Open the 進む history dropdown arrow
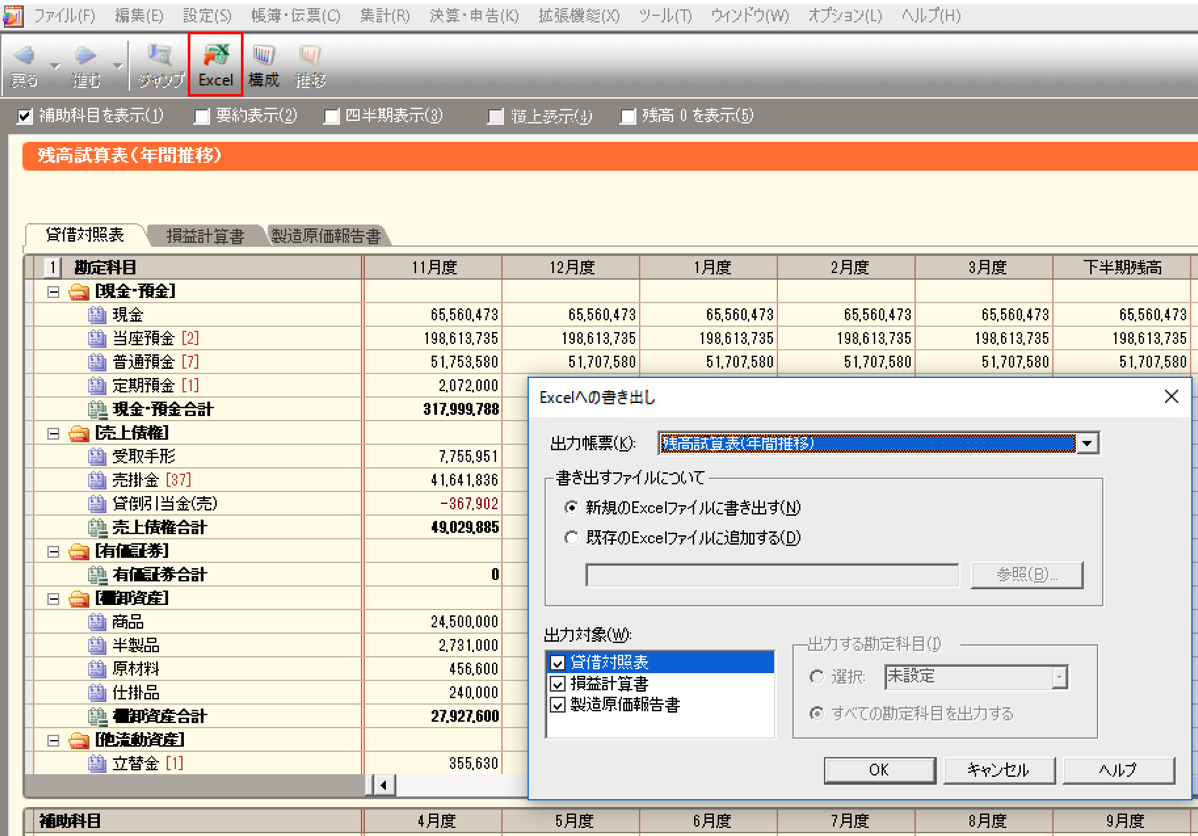This screenshot has width=1198, height=836. [117, 66]
